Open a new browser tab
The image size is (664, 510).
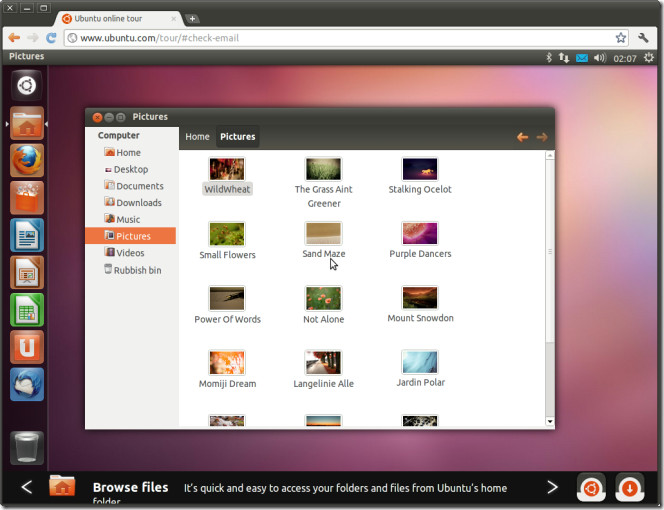tap(192, 19)
